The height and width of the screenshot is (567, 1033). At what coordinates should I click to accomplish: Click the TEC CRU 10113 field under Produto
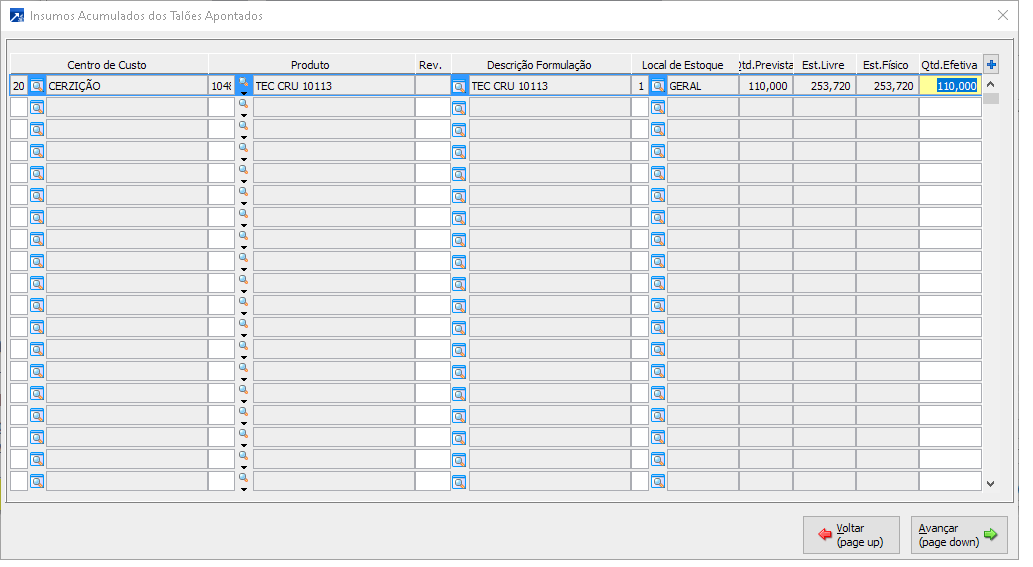[333, 86]
